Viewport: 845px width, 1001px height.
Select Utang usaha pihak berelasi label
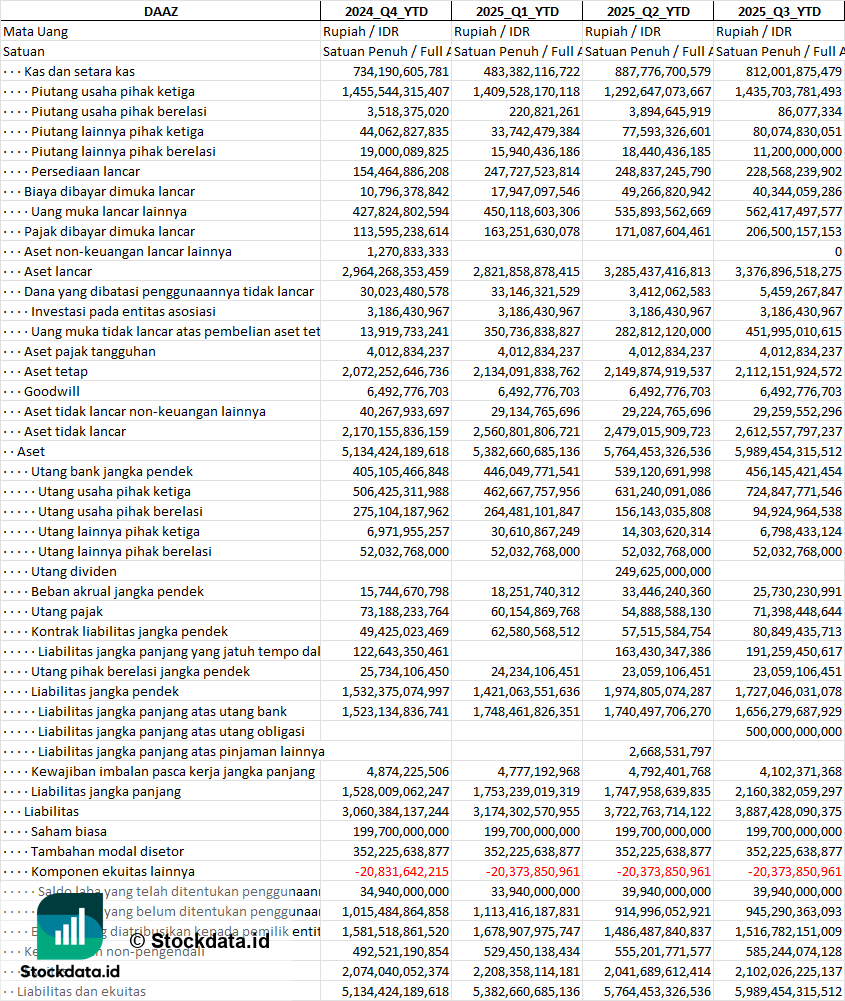click(121, 511)
